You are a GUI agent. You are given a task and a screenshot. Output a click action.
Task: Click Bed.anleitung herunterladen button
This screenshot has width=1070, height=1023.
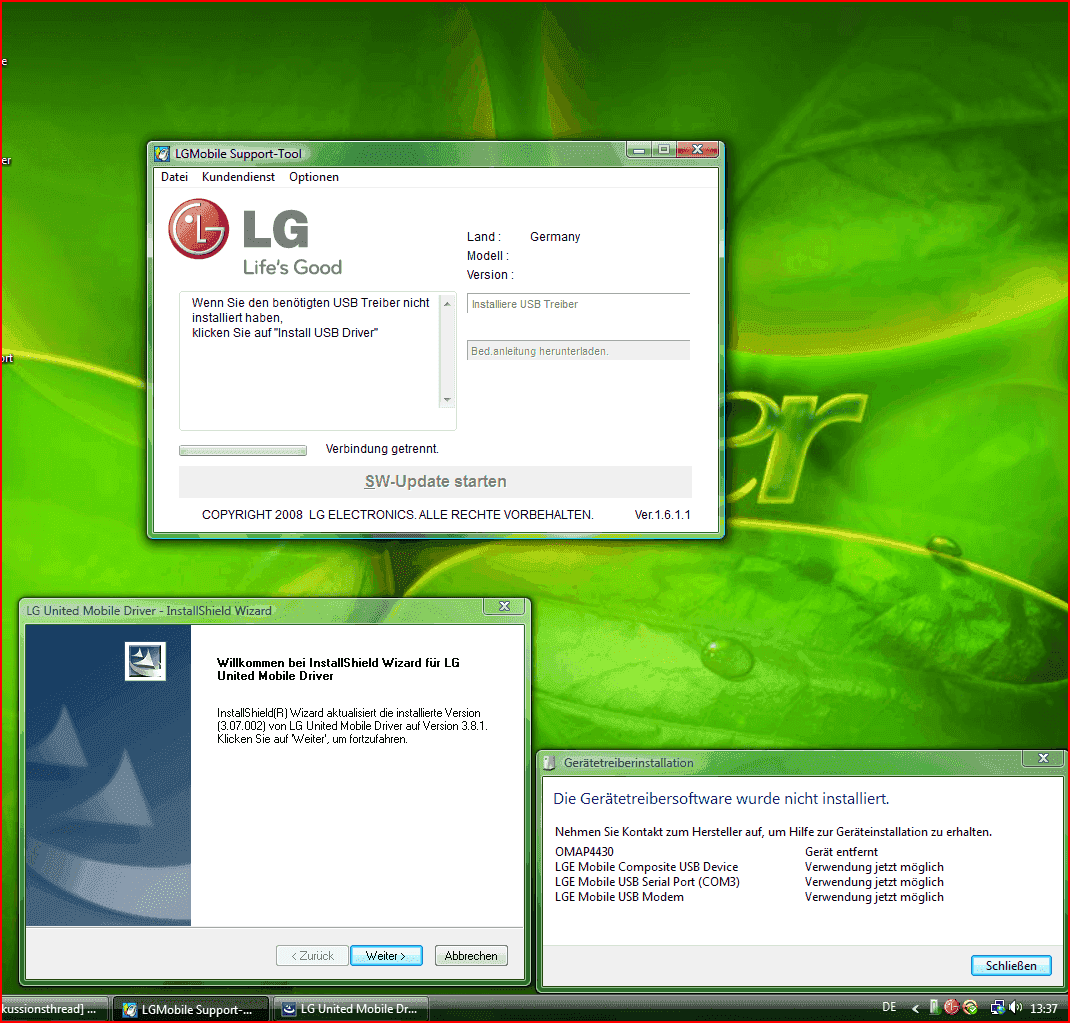(x=578, y=351)
